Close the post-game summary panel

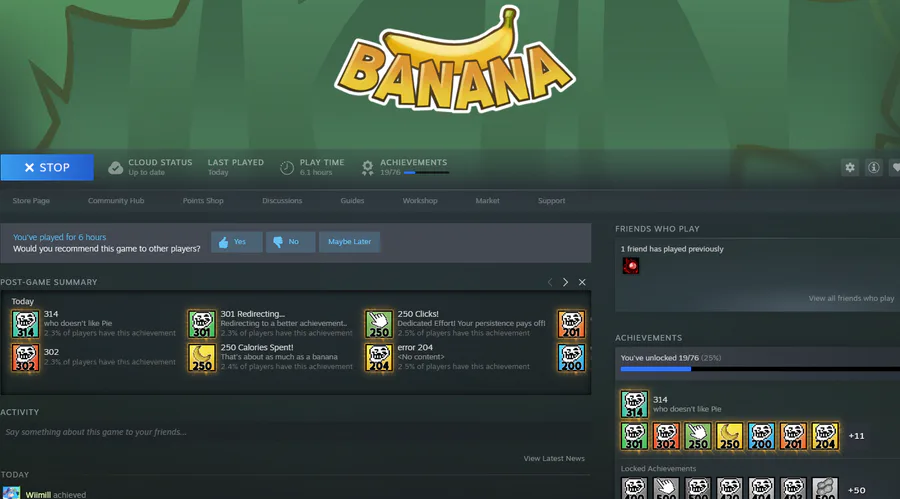pyautogui.click(x=582, y=282)
